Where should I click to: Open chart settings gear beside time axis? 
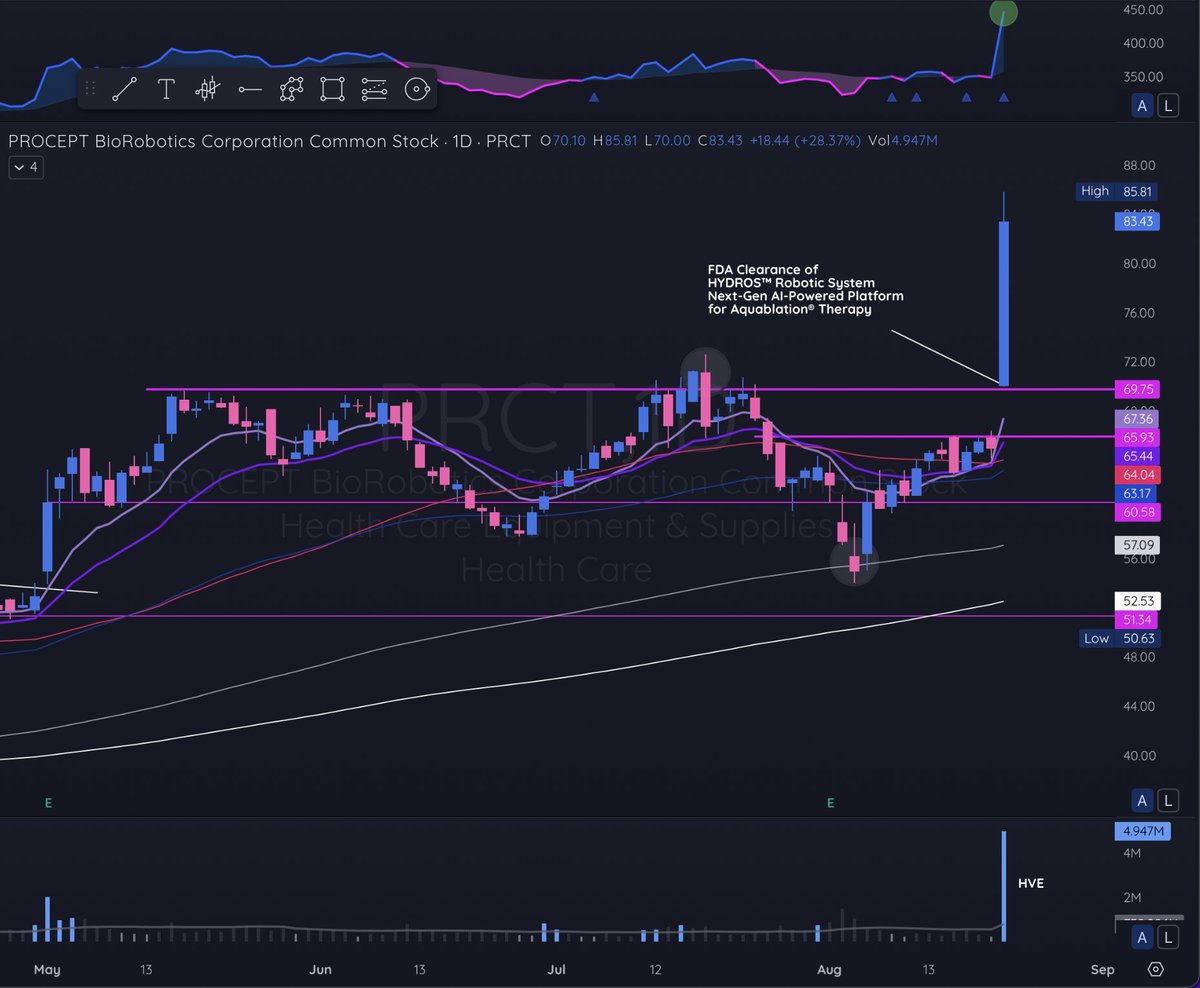point(1157,969)
